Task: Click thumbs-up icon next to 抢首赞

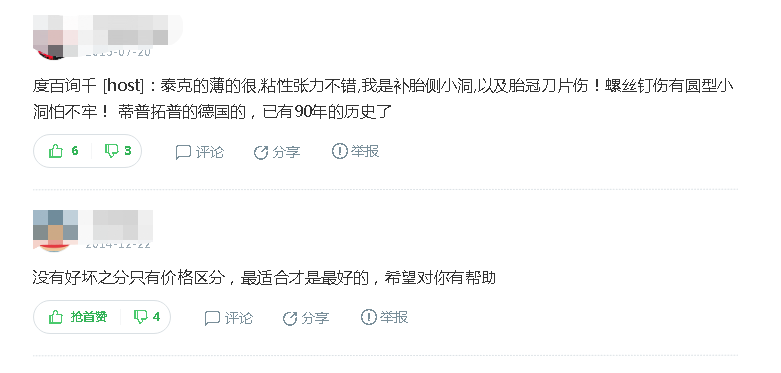Action: tap(56, 317)
